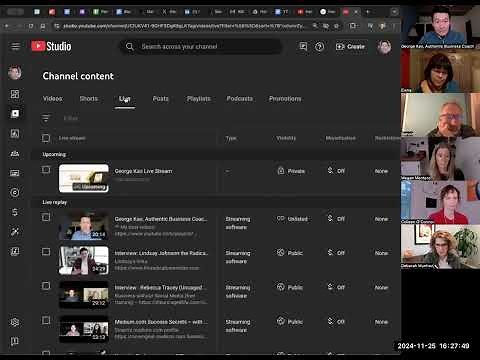
Task: Click George Kao's video tile in call panel
Action: click(x=440, y=27)
